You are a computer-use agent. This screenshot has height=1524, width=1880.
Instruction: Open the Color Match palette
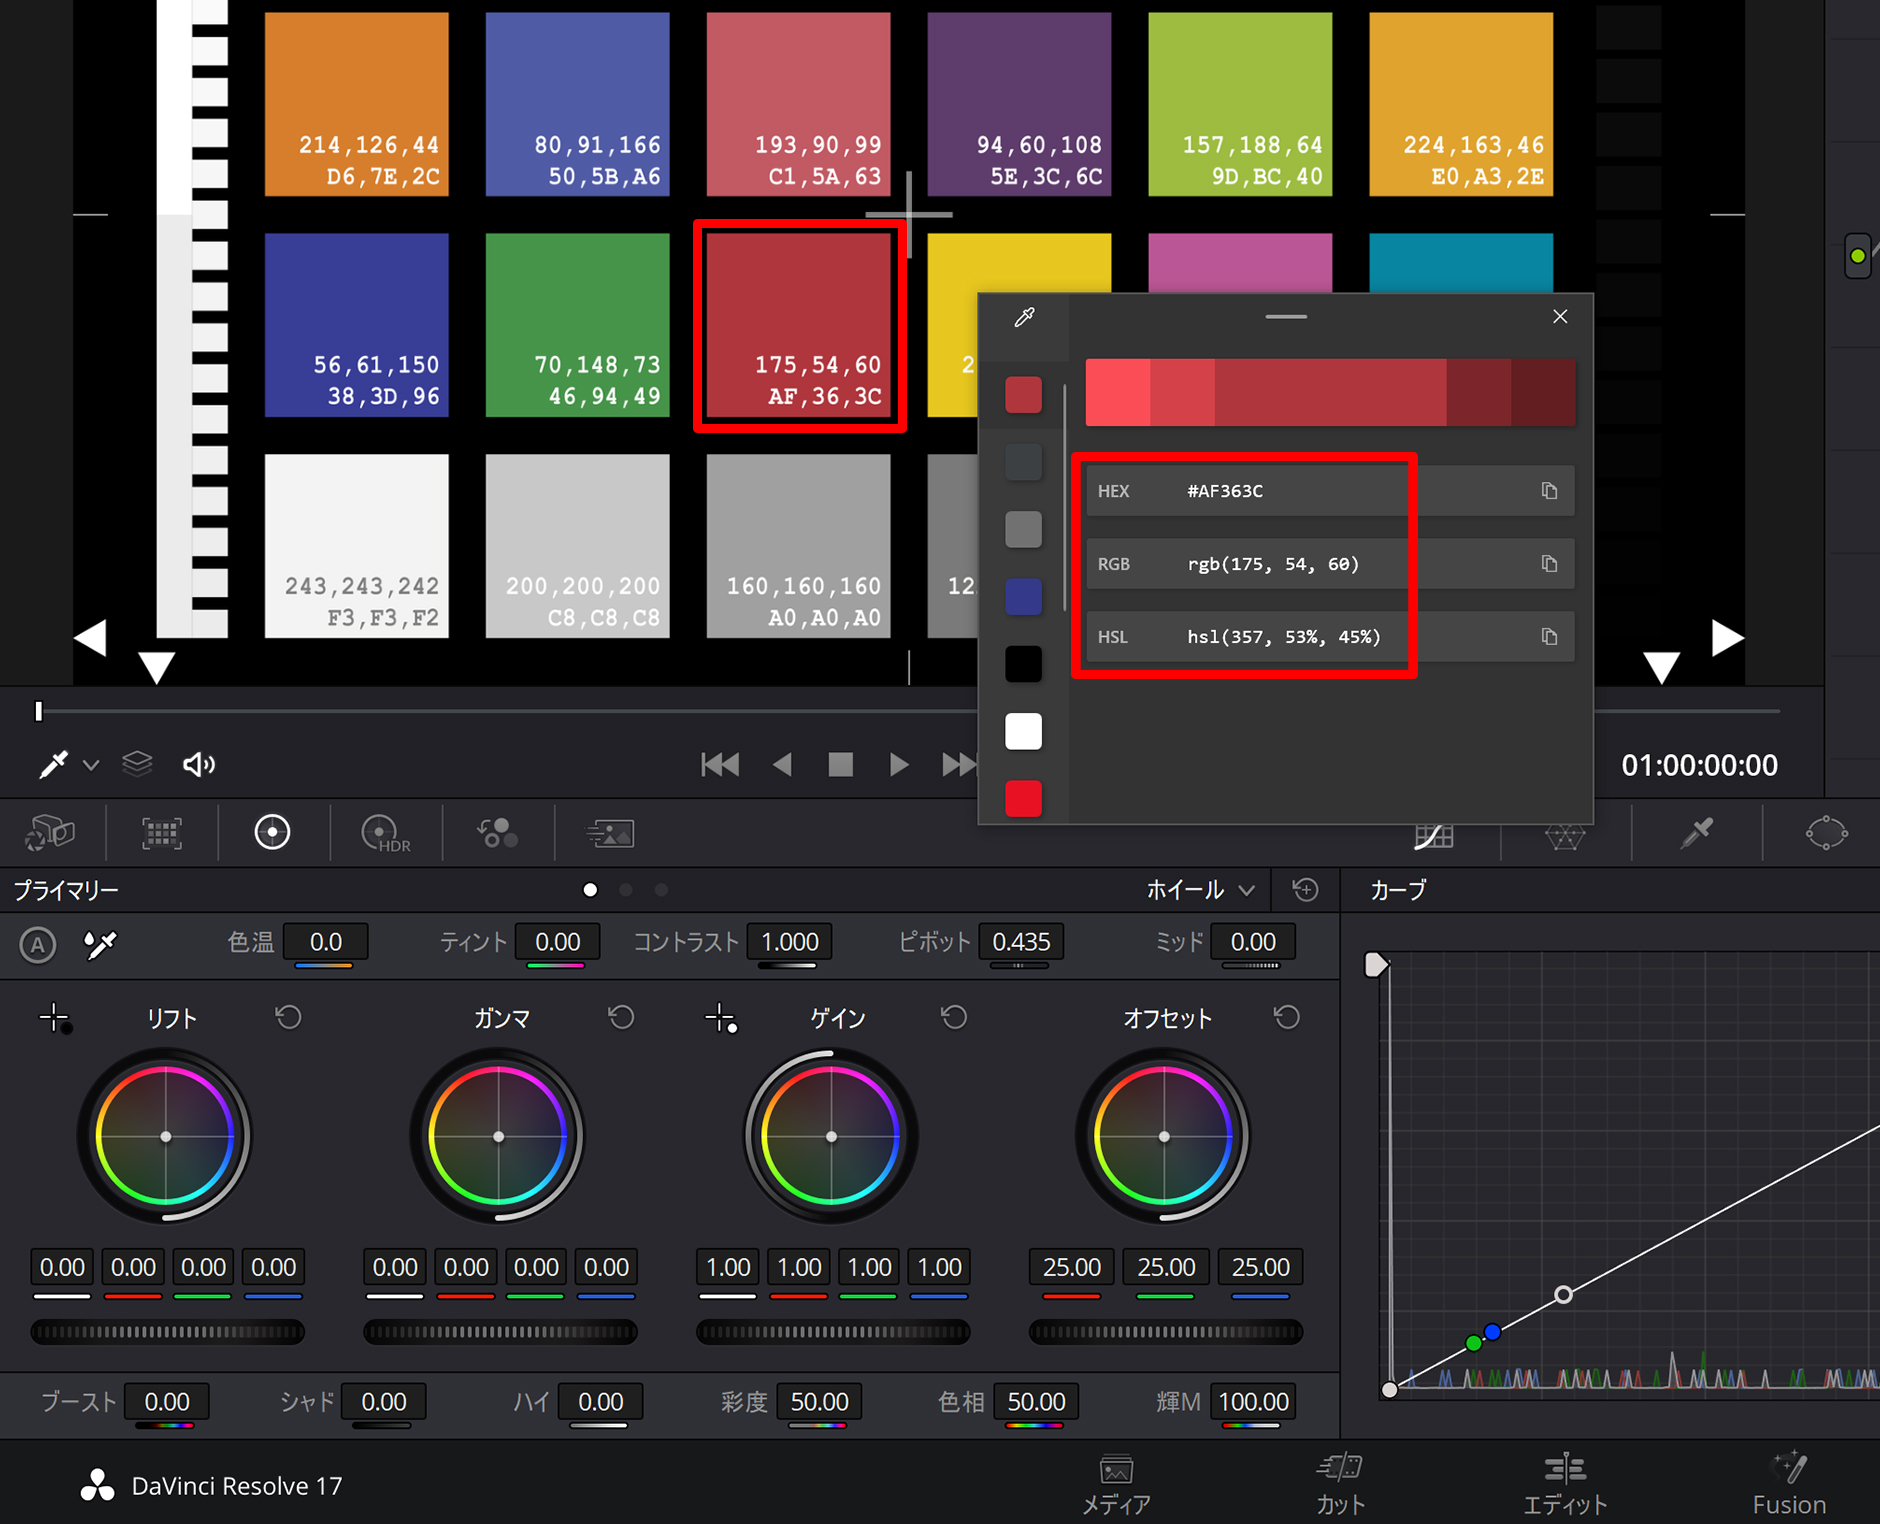pyautogui.click(x=162, y=833)
